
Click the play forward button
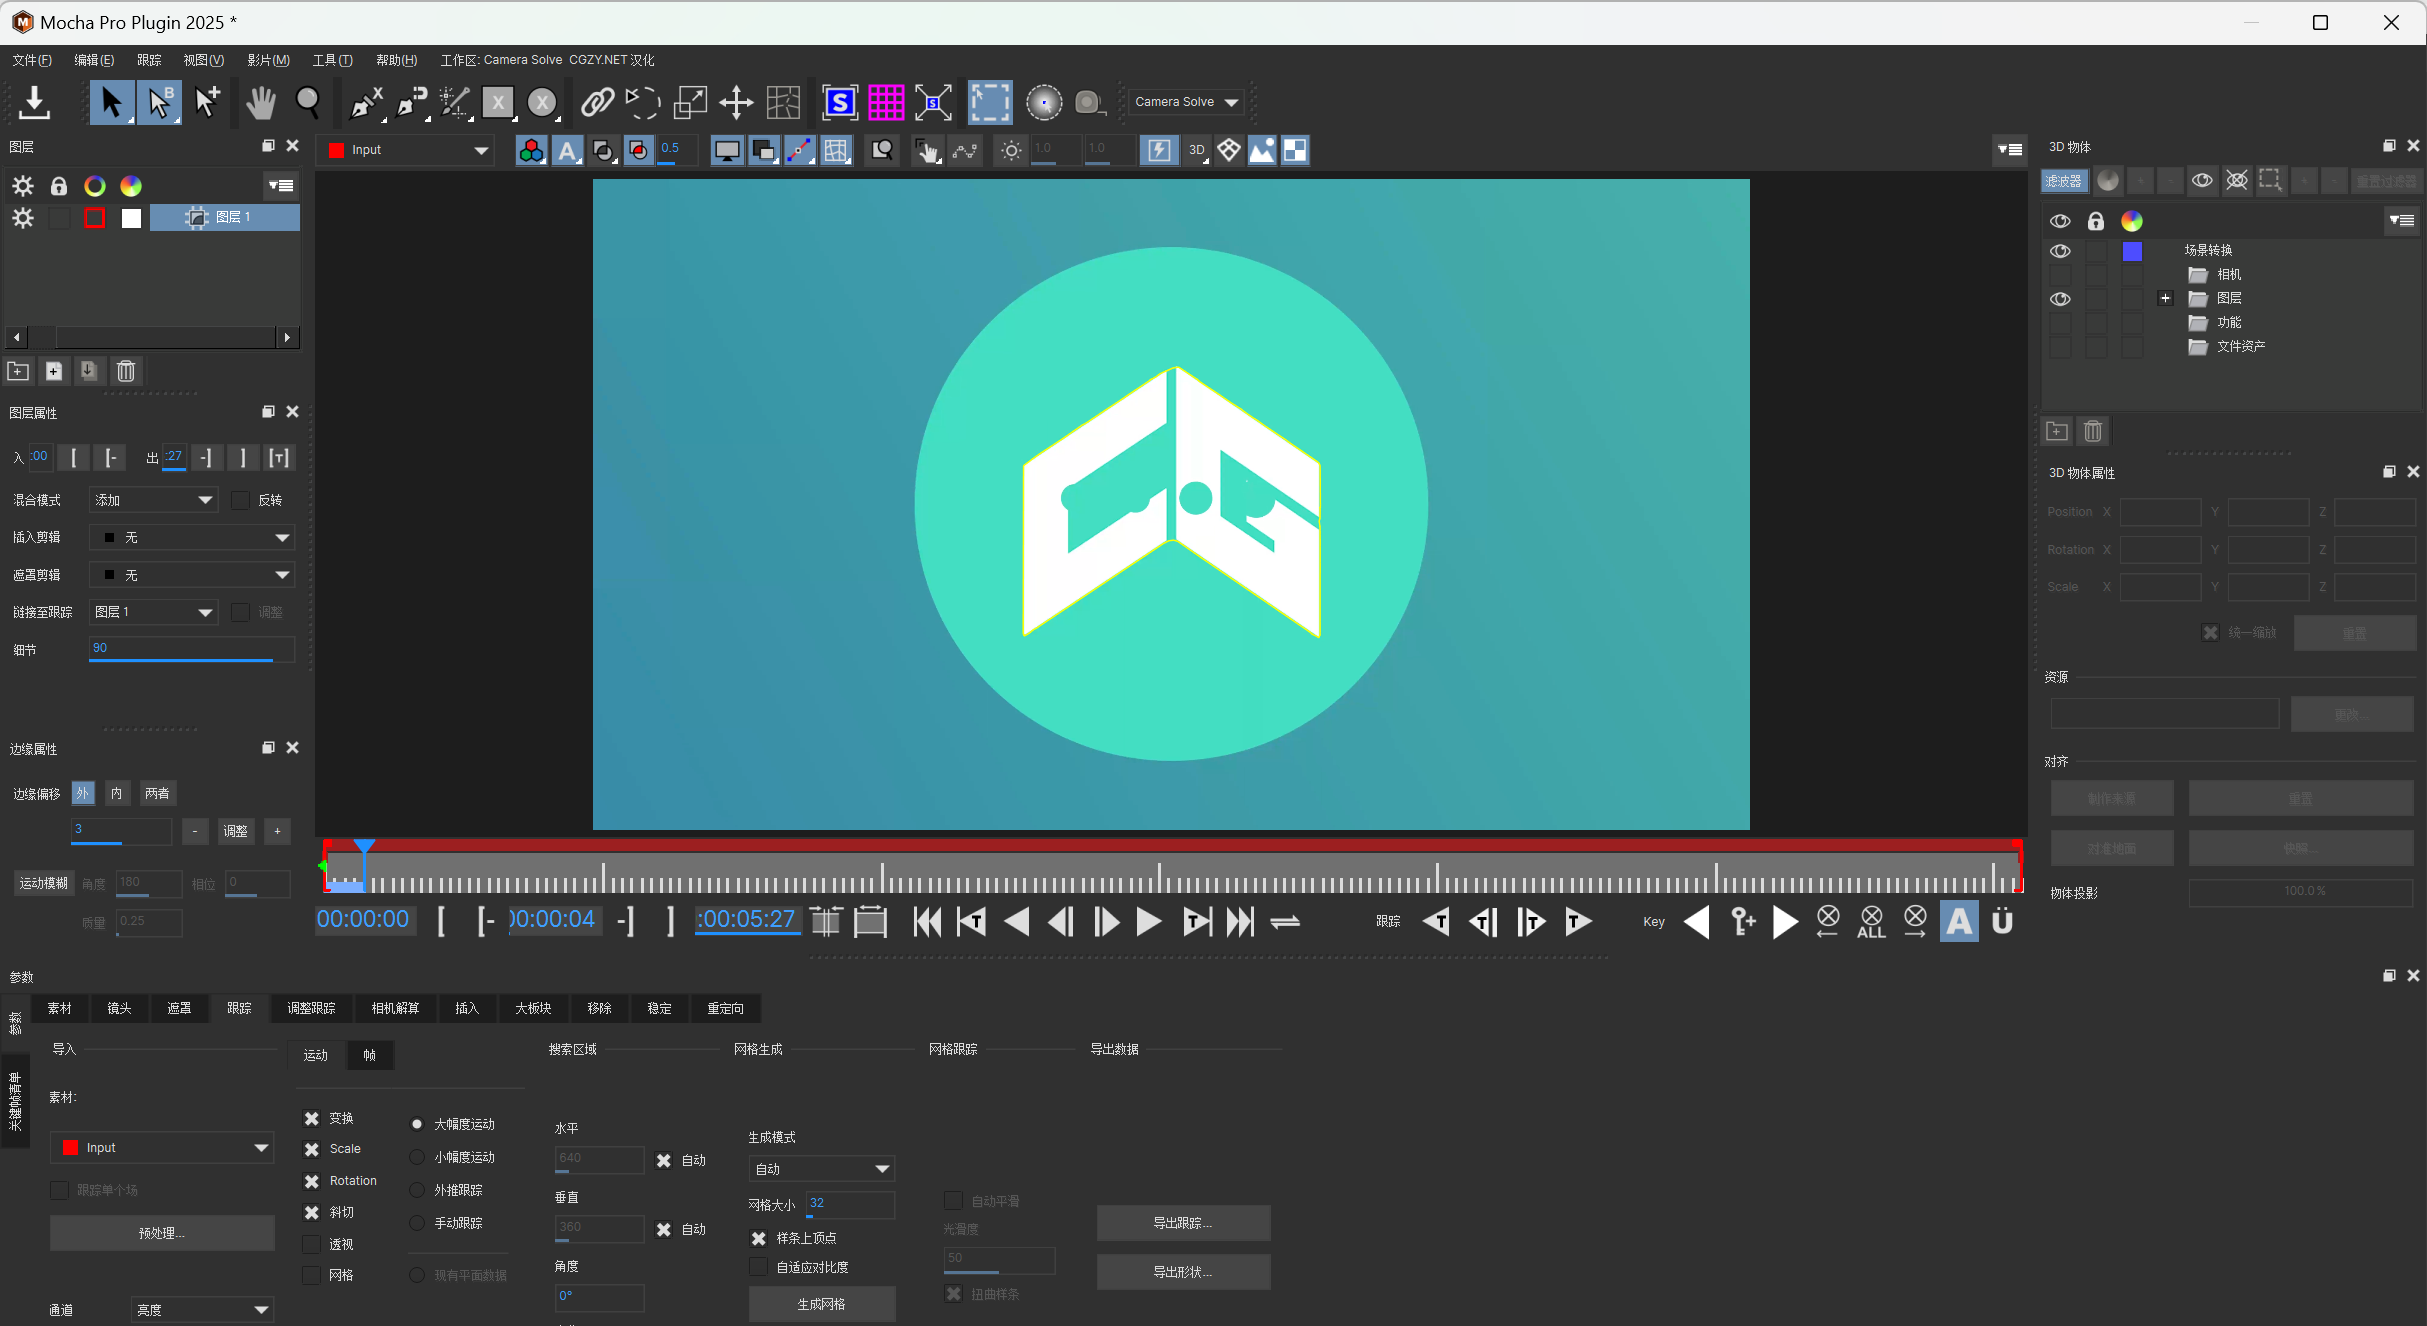click(1149, 922)
